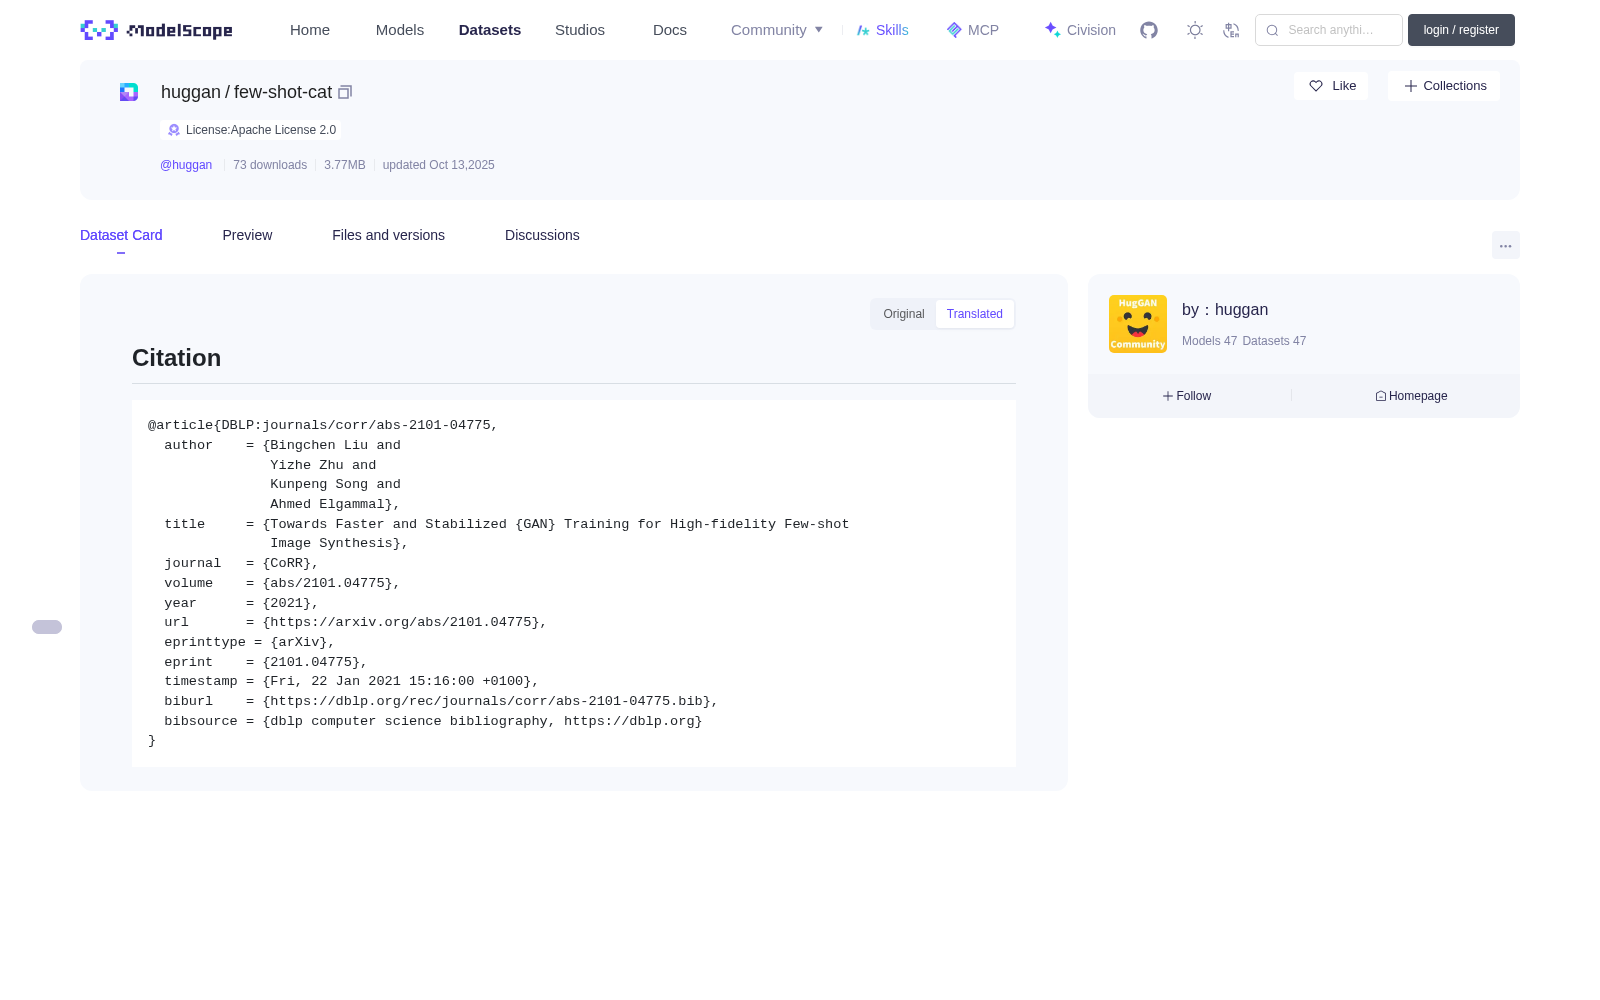Switch language with the translate icon

[1231, 30]
